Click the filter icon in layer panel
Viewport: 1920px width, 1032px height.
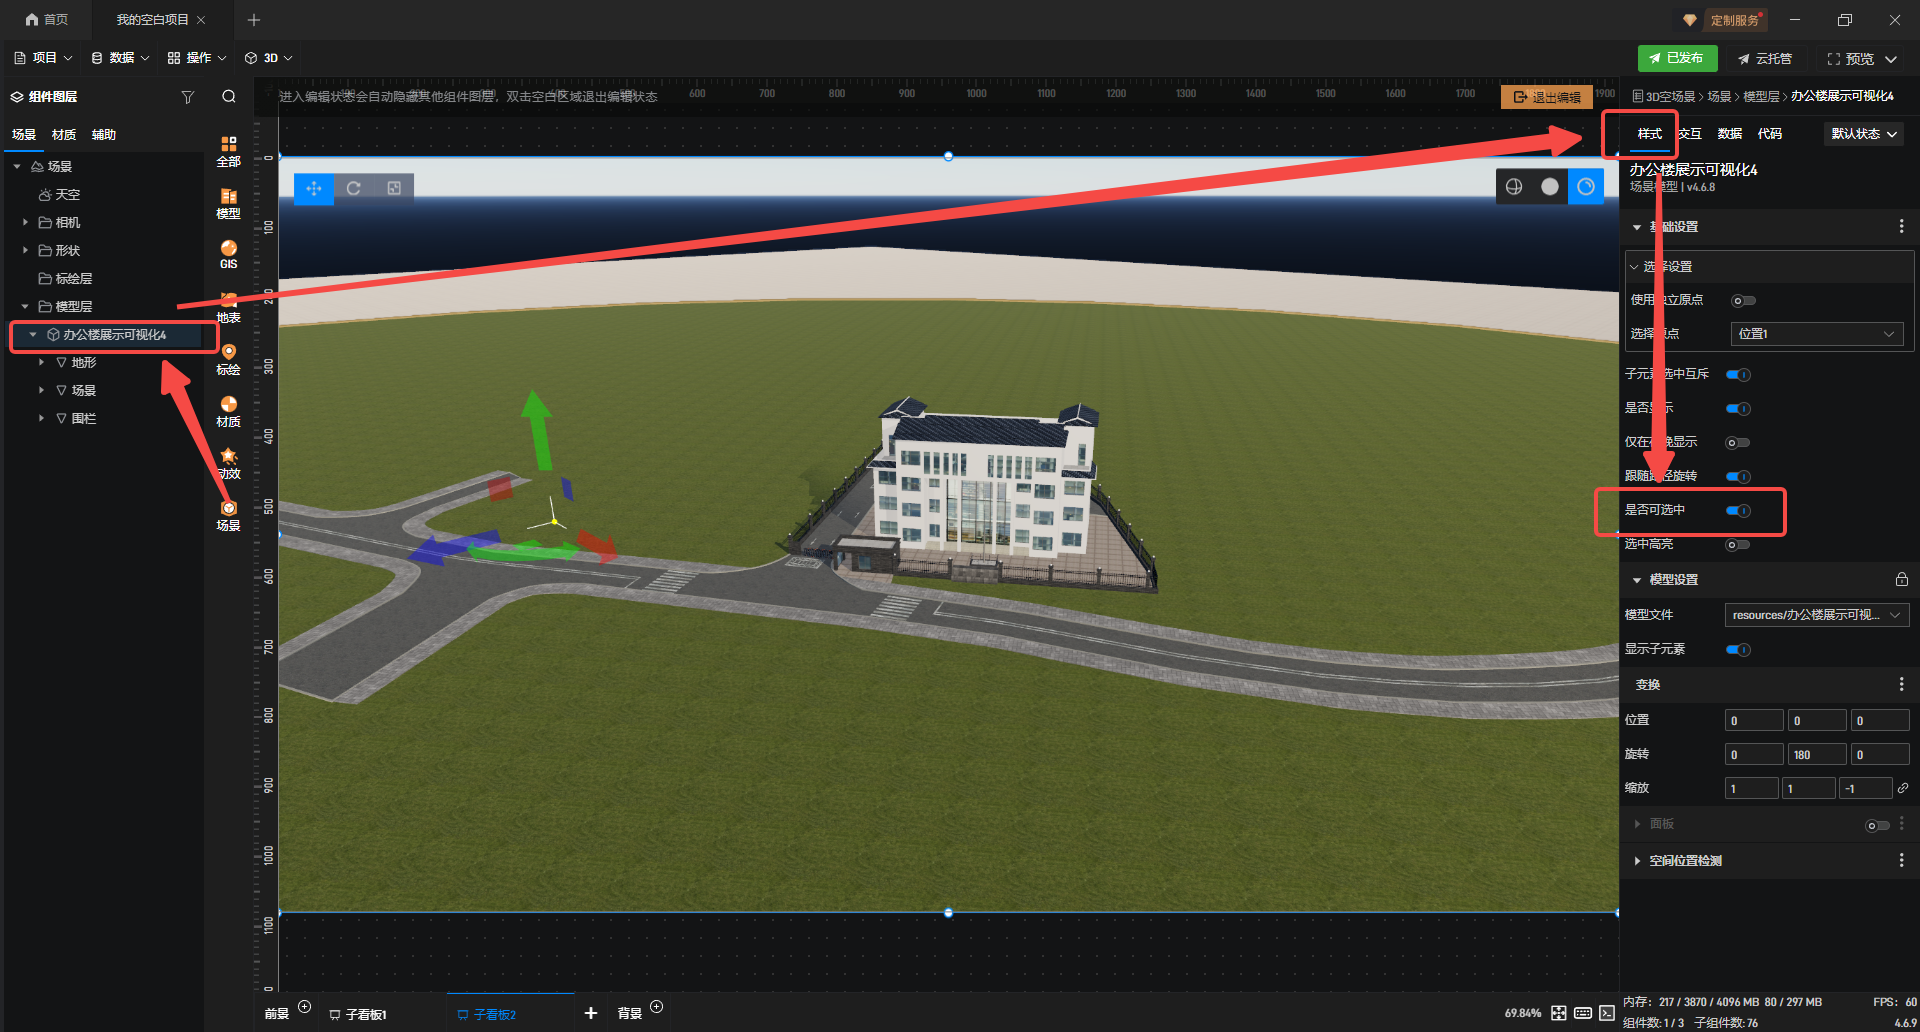187,97
